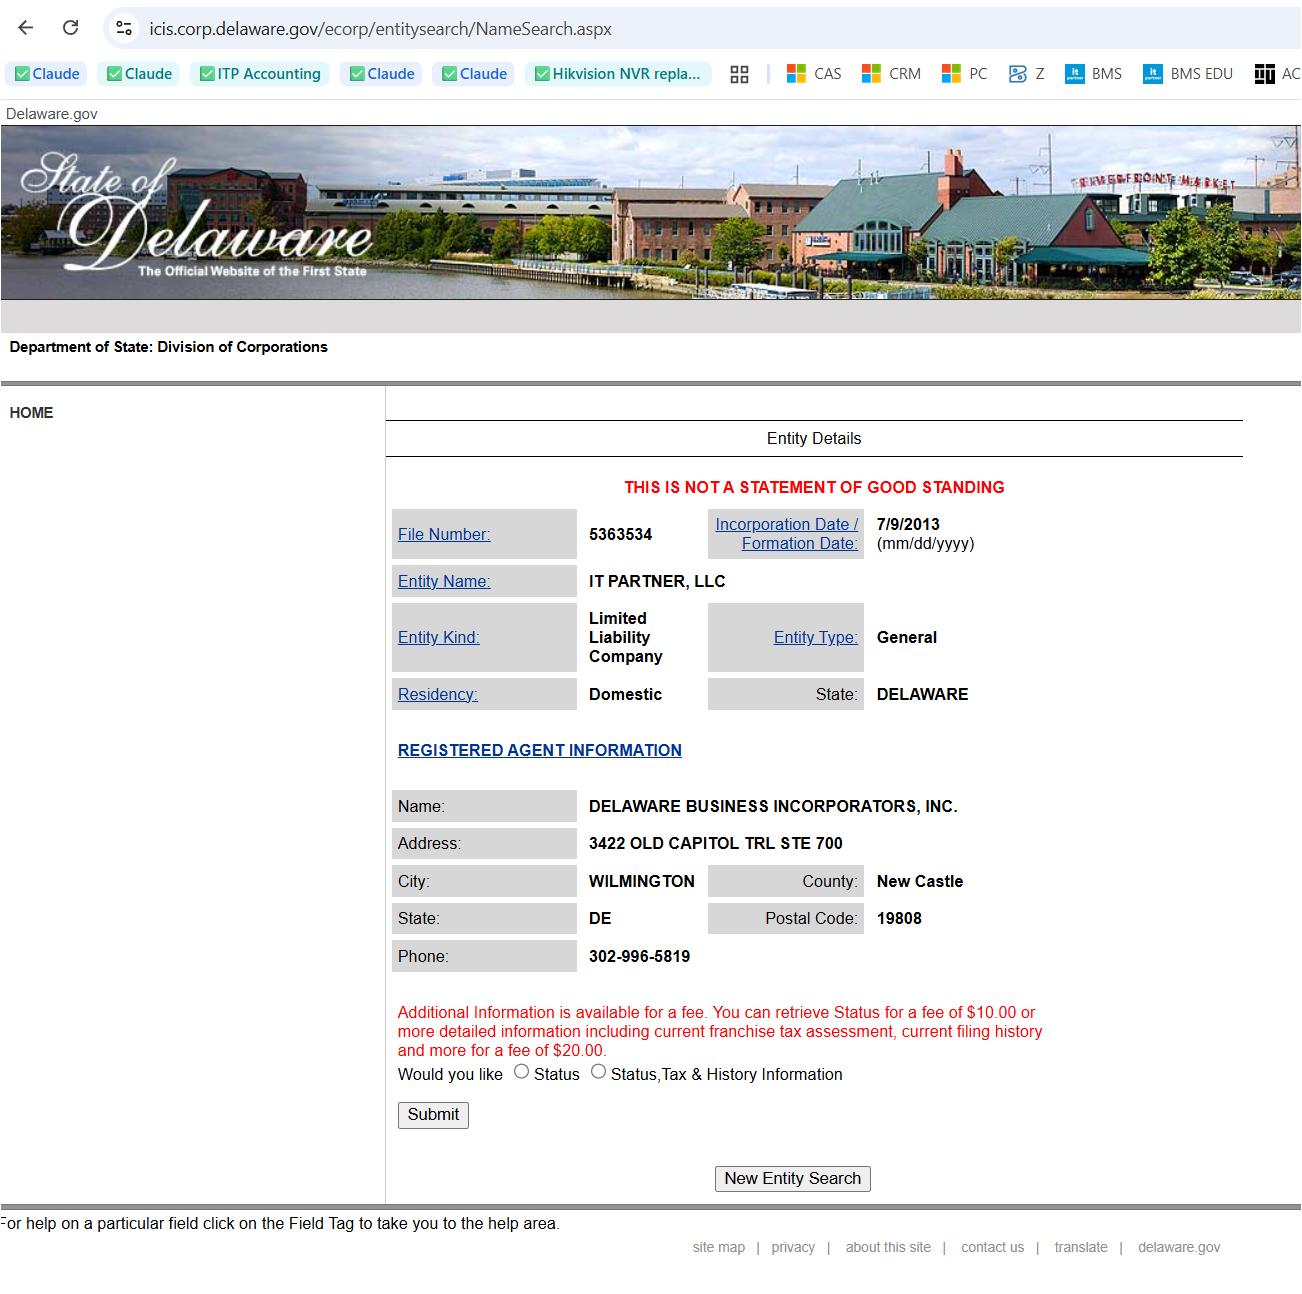
Task: Click Department of State: Division of Corporations heading
Action: (x=169, y=347)
